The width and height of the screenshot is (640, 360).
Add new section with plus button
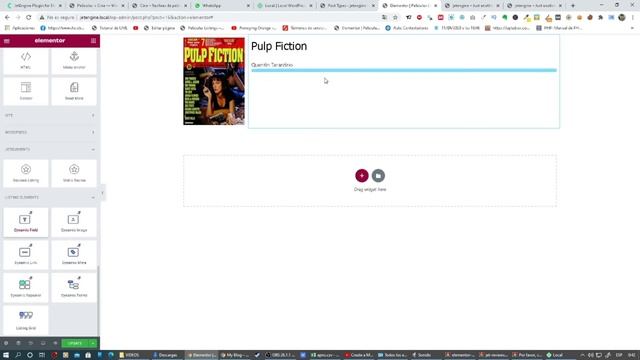[x=362, y=176]
